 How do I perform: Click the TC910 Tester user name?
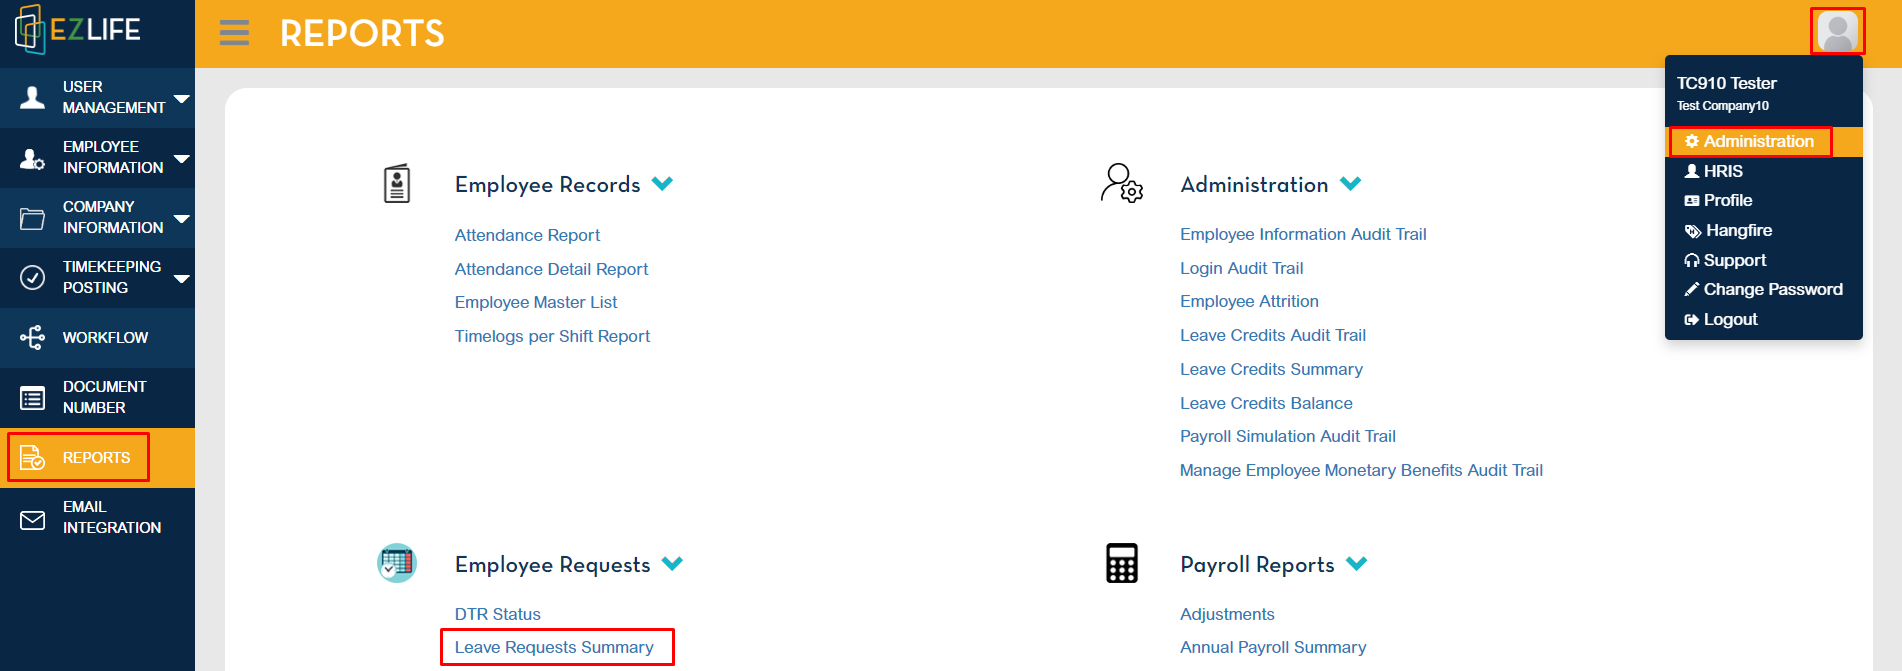[1726, 83]
